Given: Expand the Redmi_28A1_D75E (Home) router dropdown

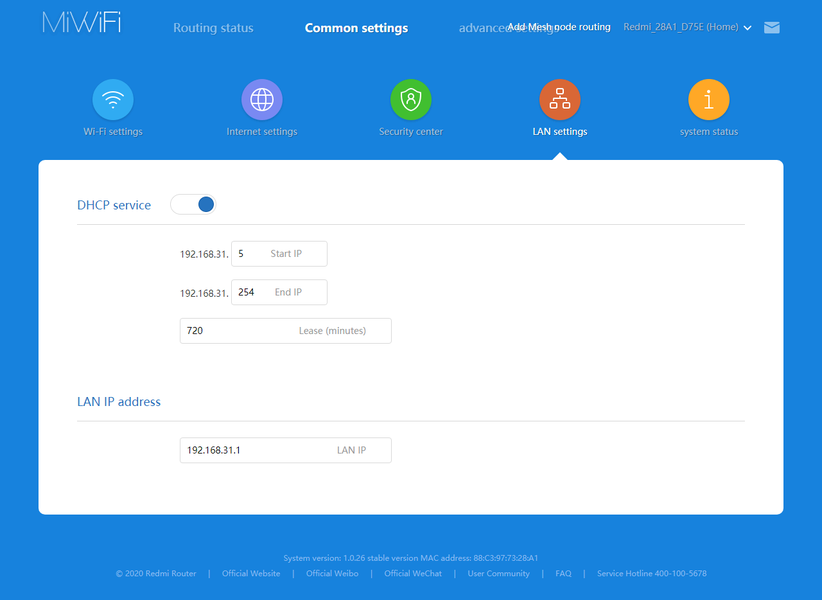Looking at the screenshot, I should 687,27.
